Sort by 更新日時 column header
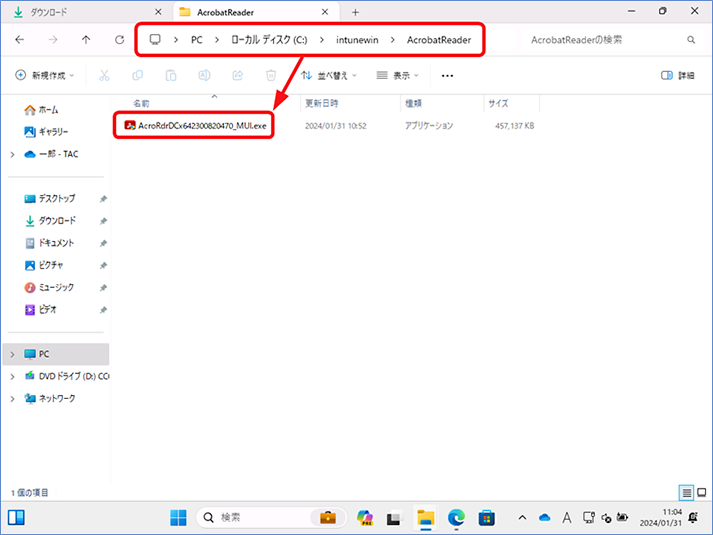This screenshot has height=535, width=713. 321,104
